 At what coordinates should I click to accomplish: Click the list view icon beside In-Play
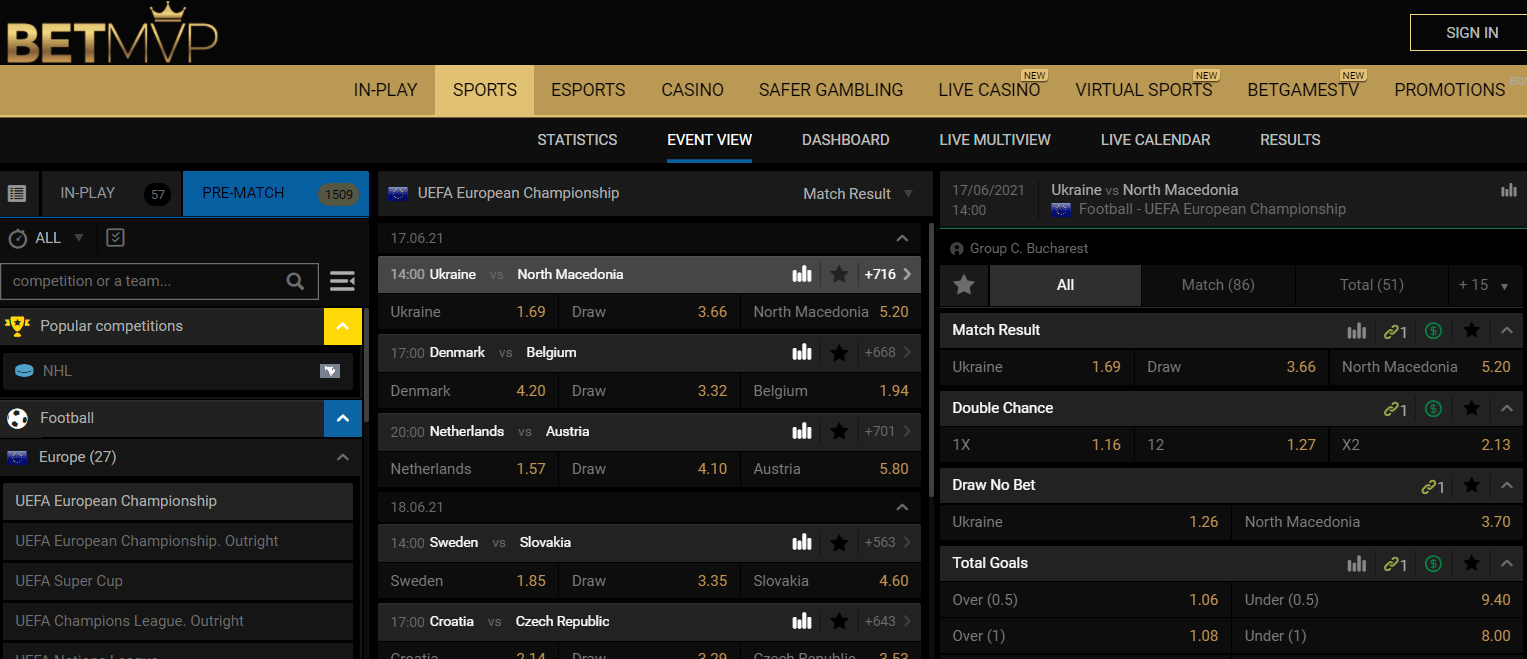[x=17, y=194]
